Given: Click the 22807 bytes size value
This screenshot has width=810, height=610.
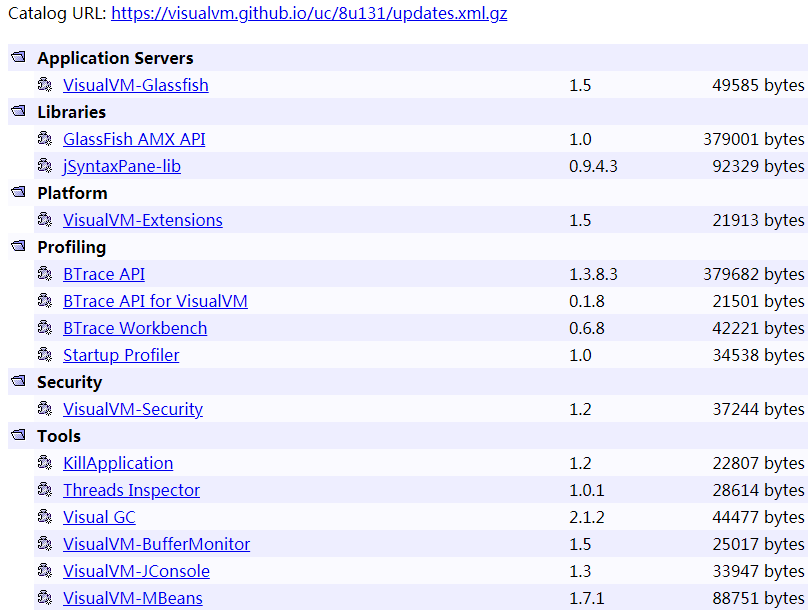Looking at the screenshot, I should click(758, 463).
